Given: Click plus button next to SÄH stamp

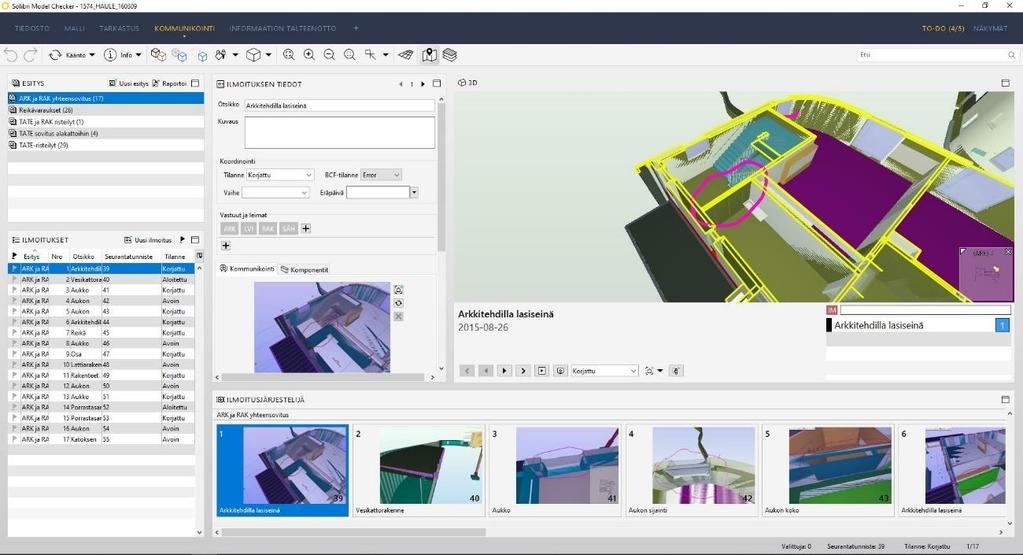Looking at the screenshot, I should (x=306, y=228).
